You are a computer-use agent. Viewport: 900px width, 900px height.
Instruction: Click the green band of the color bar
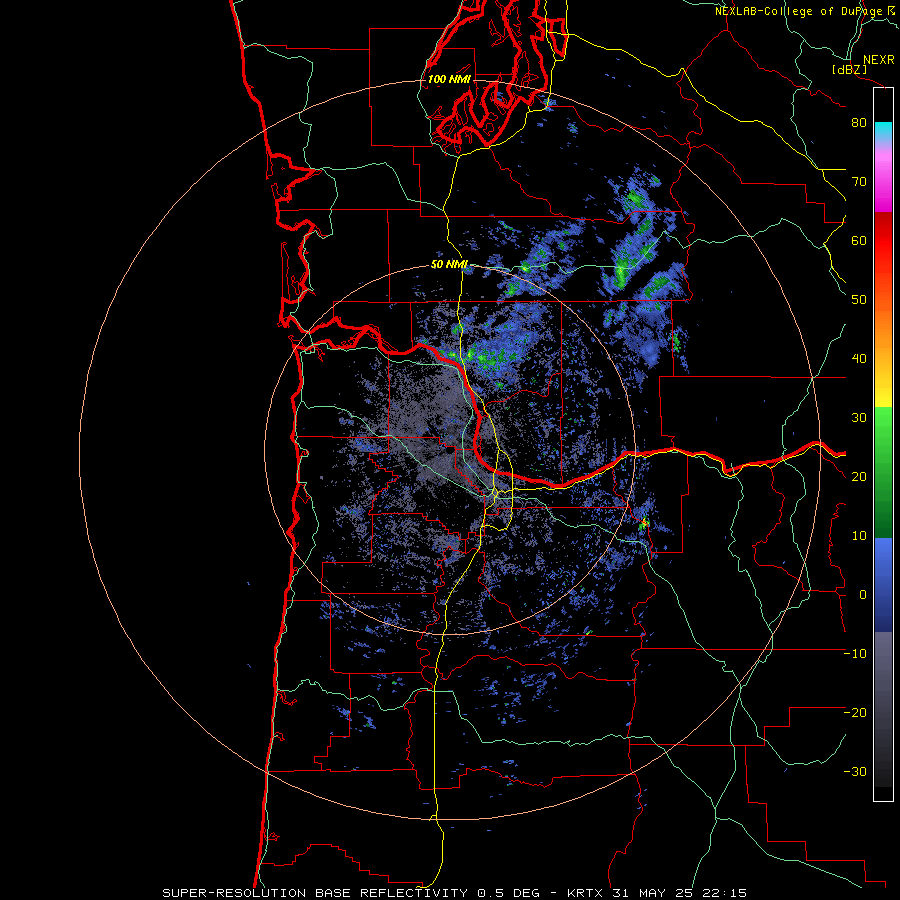tap(883, 472)
